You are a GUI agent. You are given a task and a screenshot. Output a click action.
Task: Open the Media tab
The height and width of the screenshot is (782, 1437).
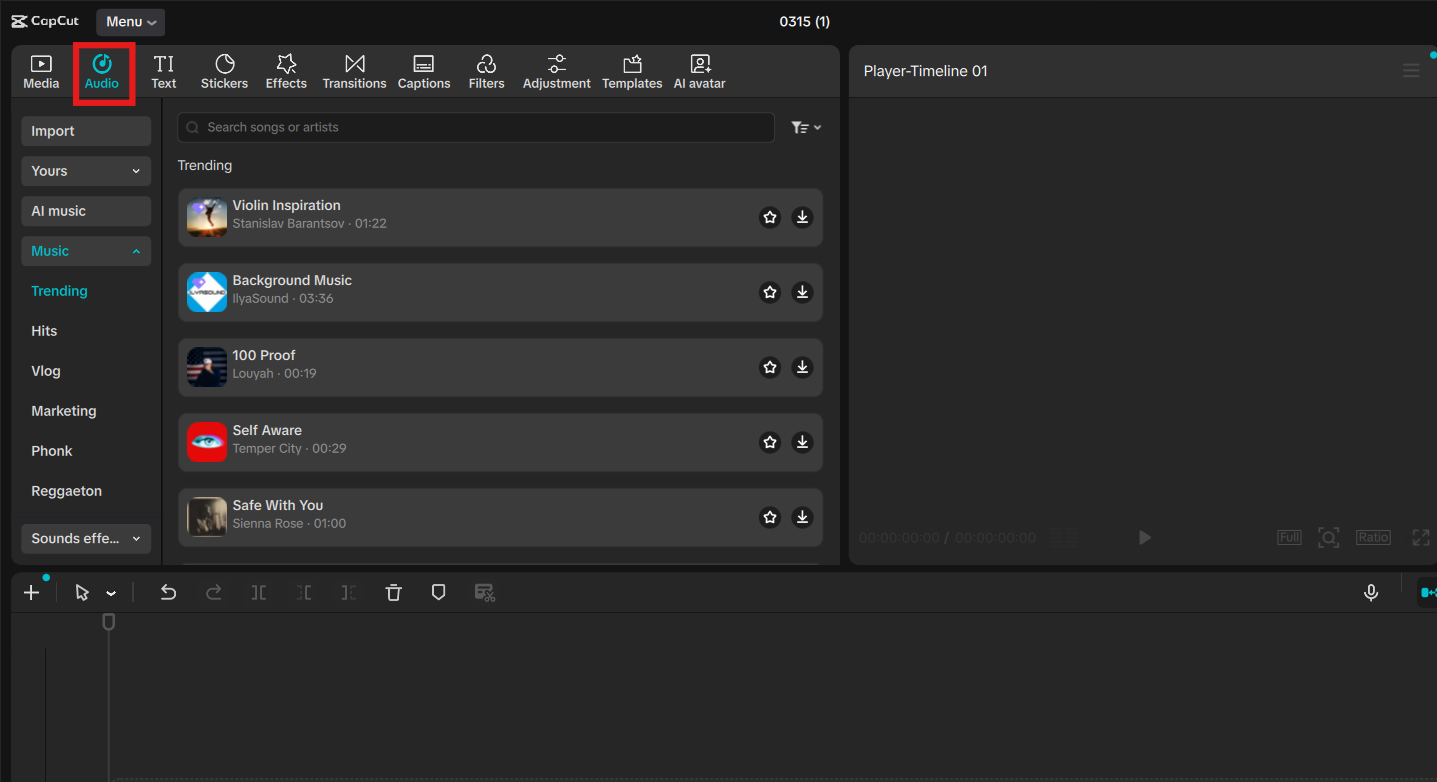point(41,72)
